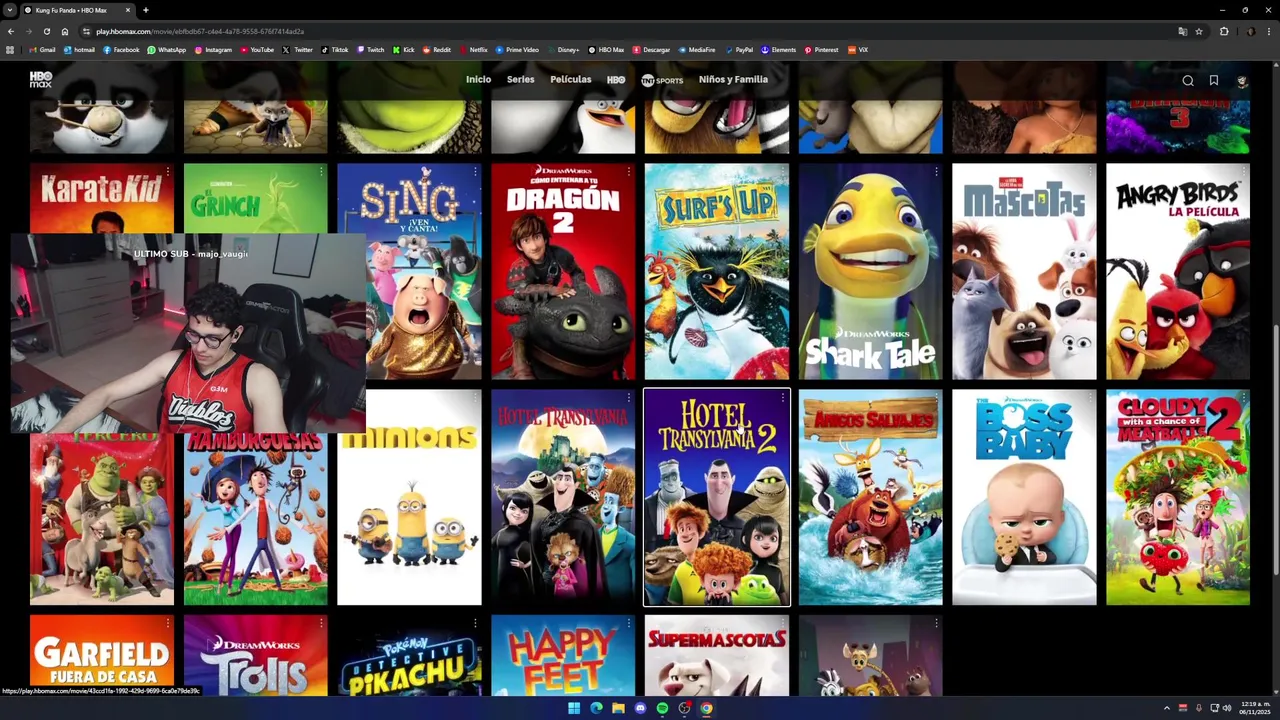Open the YouTube bookmark
Screen dimensions: 1280x720
coord(257,50)
